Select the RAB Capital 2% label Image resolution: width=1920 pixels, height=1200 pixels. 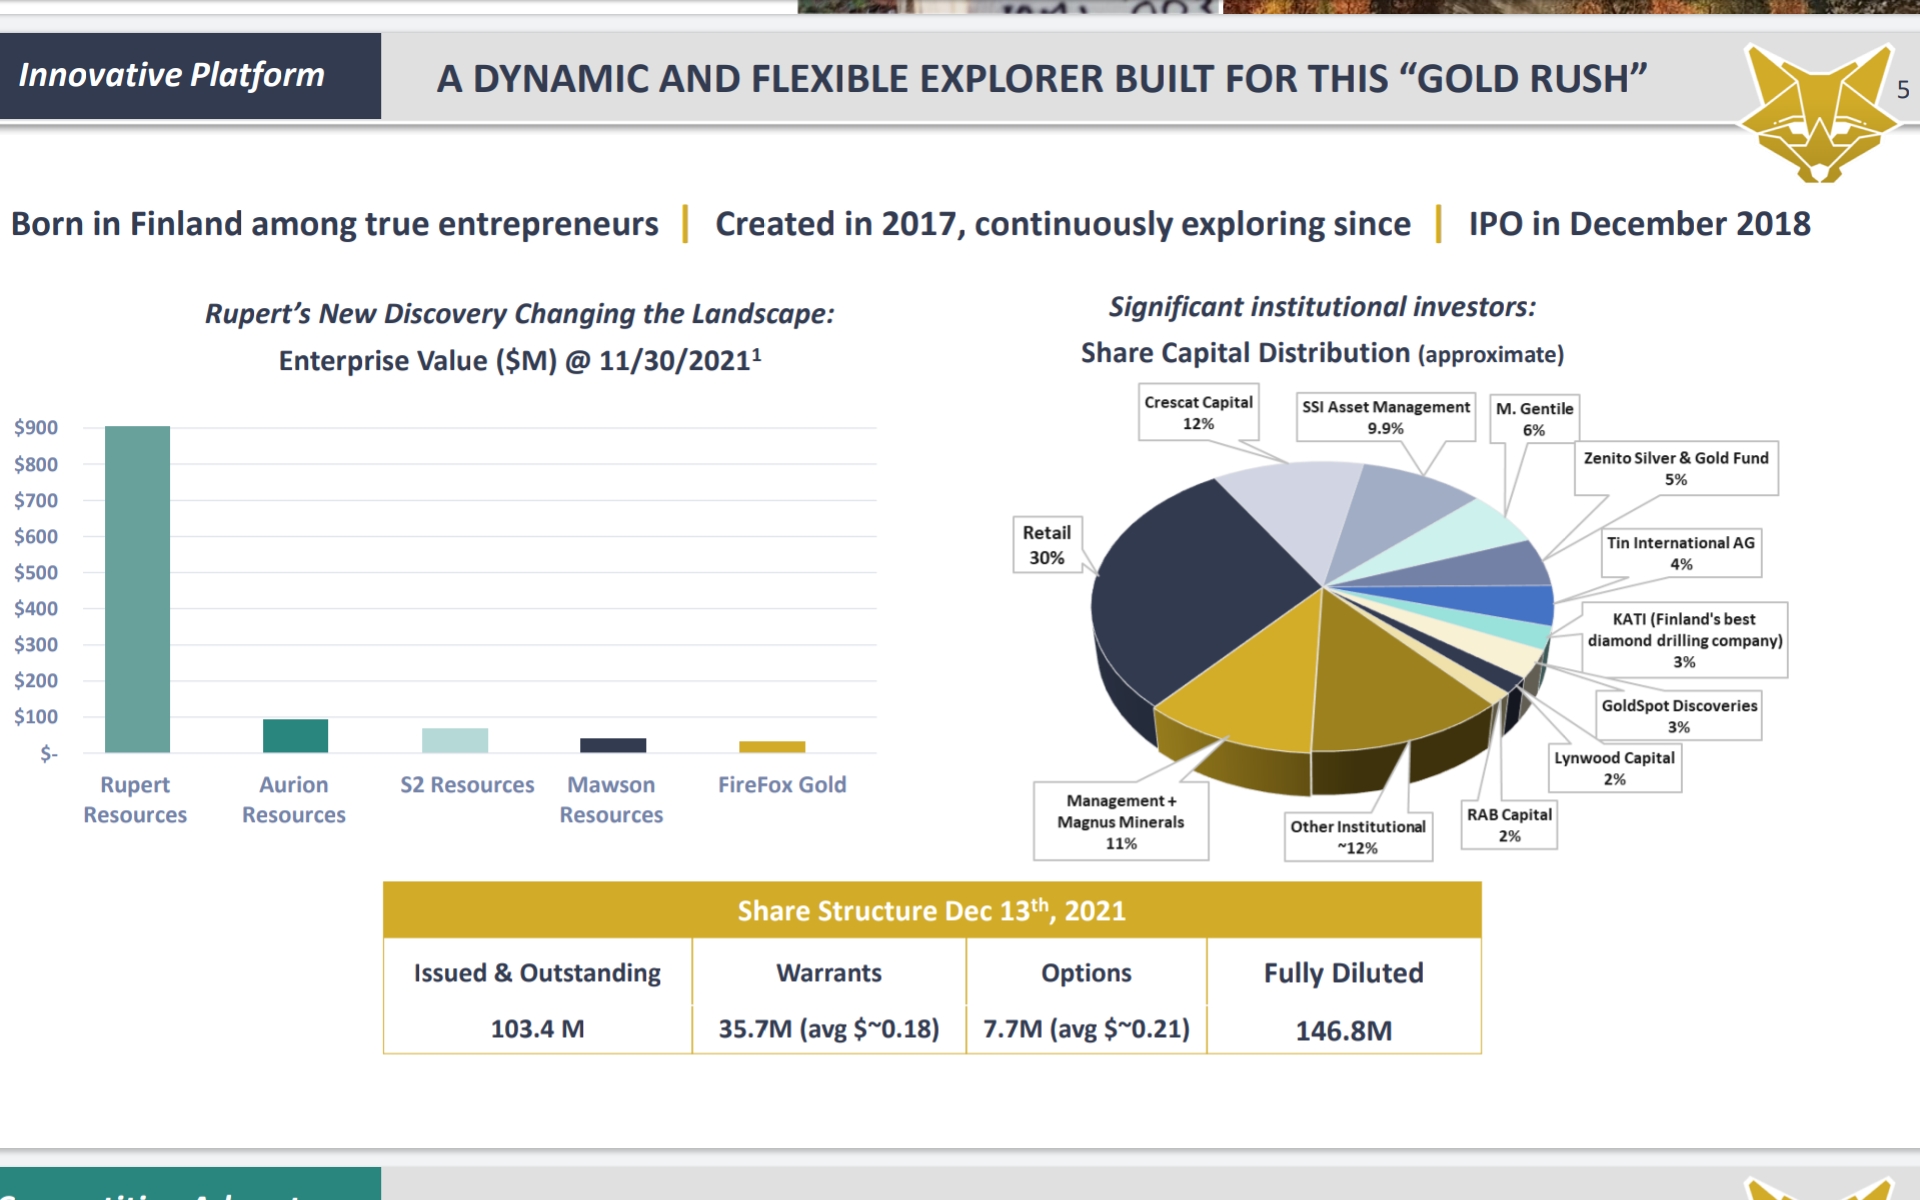(1509, 825)
